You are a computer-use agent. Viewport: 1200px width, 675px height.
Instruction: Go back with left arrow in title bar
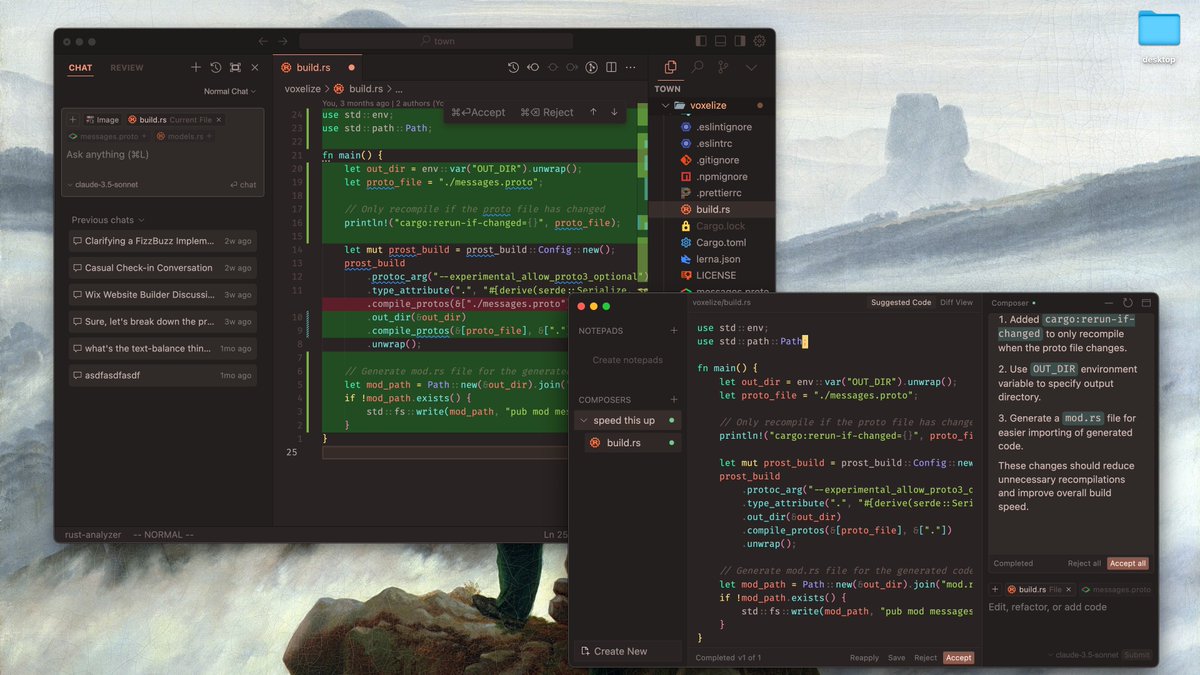pyautogui.click(x=263, y=41)
